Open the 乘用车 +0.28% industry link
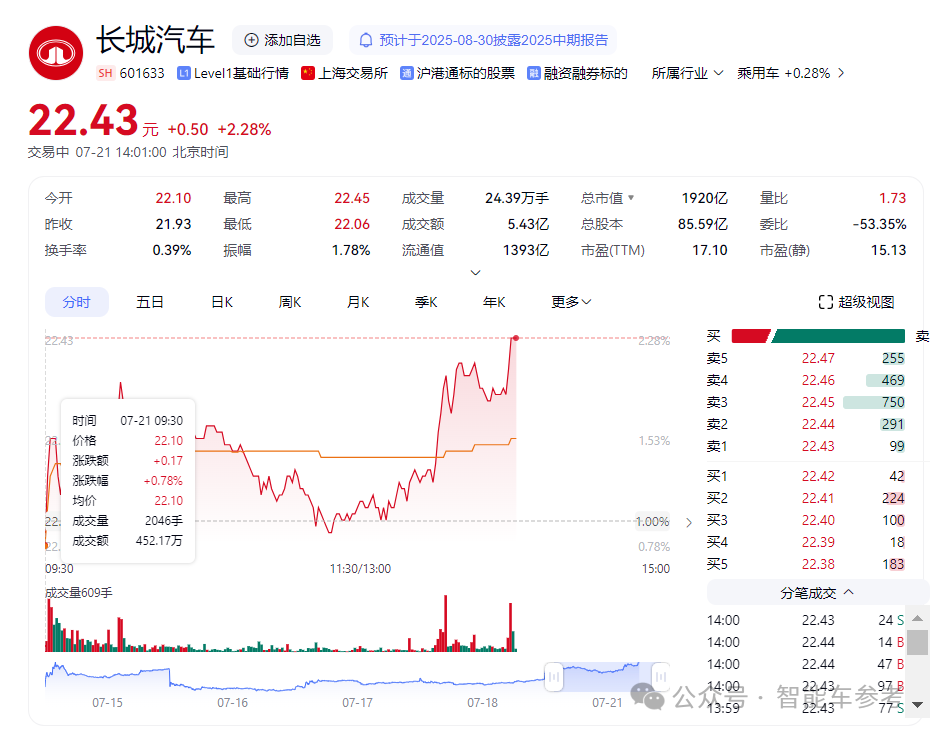 click(x=790, y=73)
